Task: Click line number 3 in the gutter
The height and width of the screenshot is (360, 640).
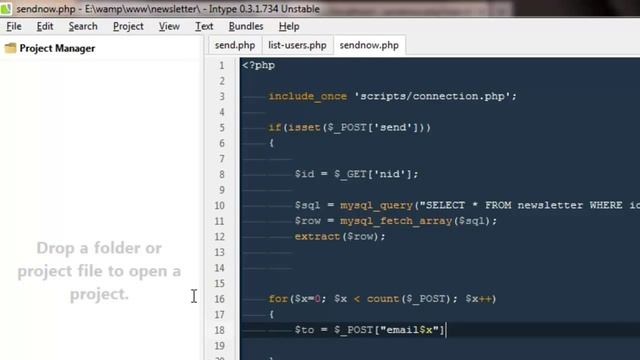Action: [x=222, y=96]
